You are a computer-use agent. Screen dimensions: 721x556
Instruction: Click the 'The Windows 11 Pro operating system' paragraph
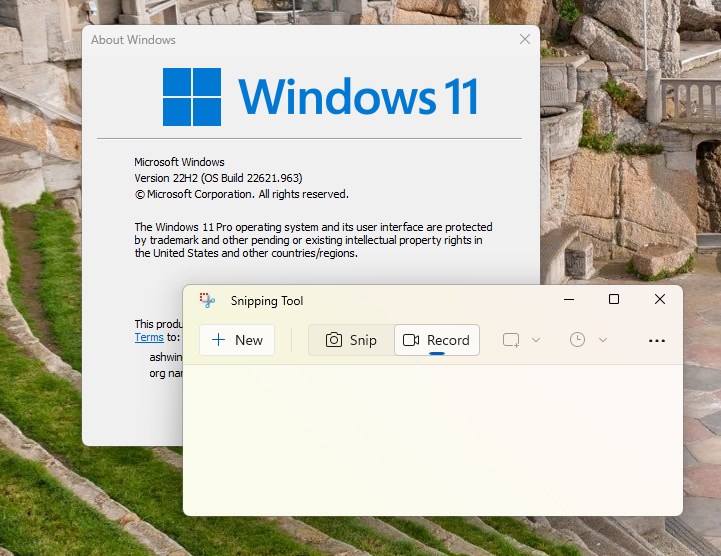314,240
